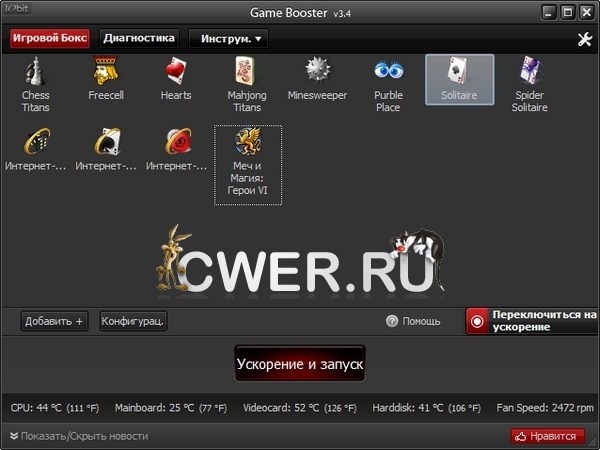The height and width of the screenshot is (450, 600).
Task: Pick the Minesweeper mine icon
Action: click(318, 70)
